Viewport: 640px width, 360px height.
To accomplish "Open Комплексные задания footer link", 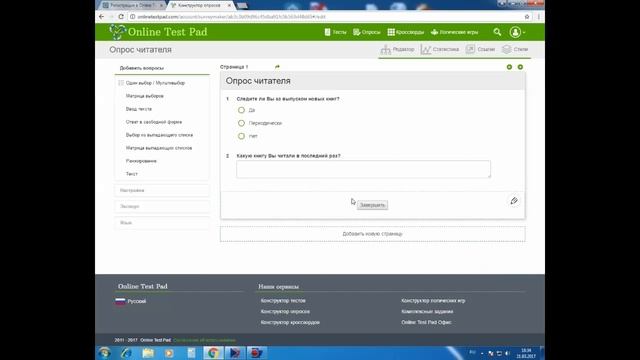I will [427, 311].
